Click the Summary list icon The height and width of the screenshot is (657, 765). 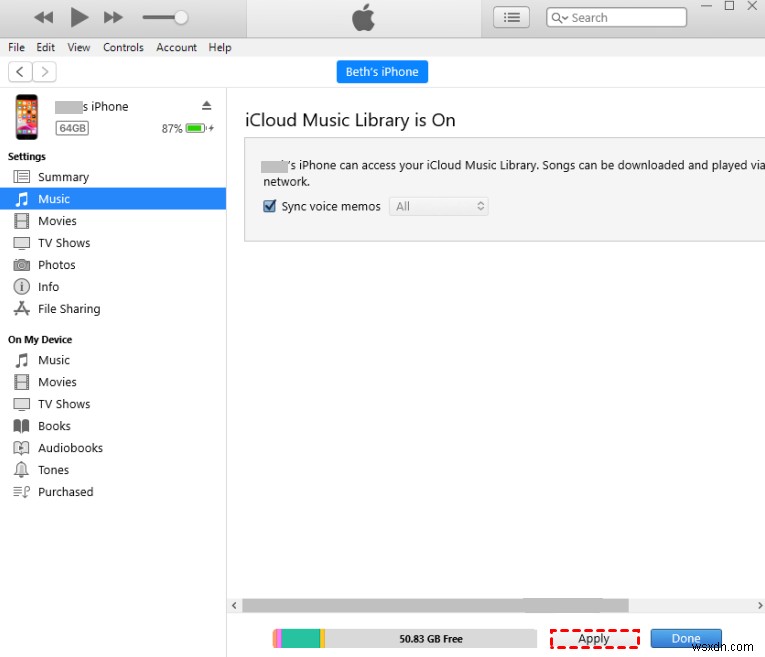[21, 177]
